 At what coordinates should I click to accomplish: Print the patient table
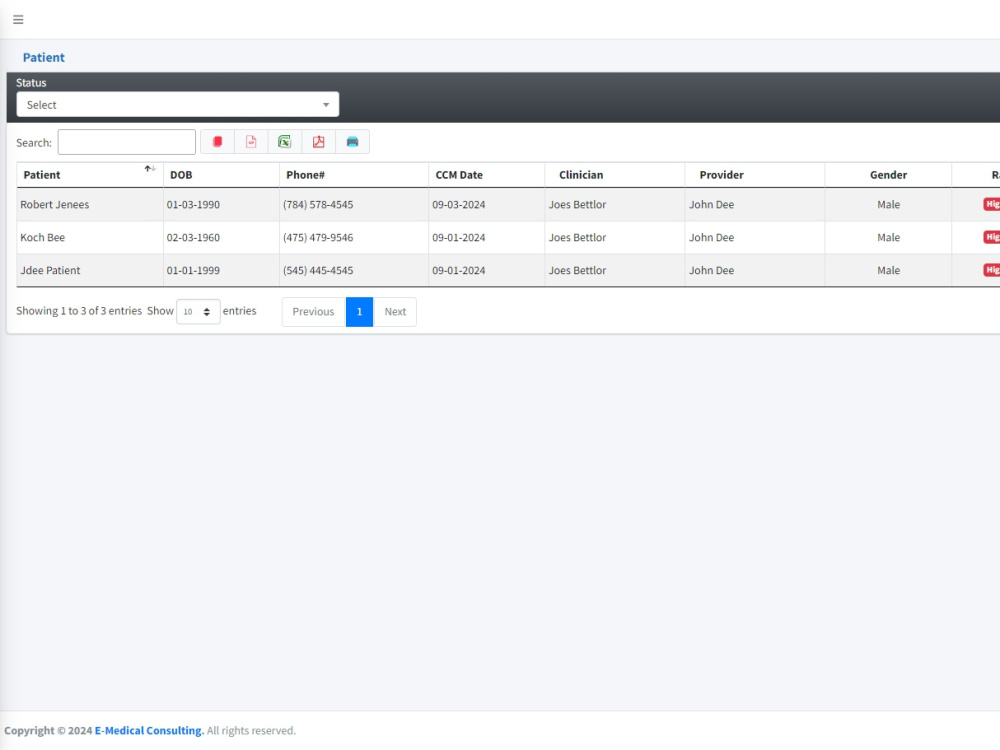[352, 142]
